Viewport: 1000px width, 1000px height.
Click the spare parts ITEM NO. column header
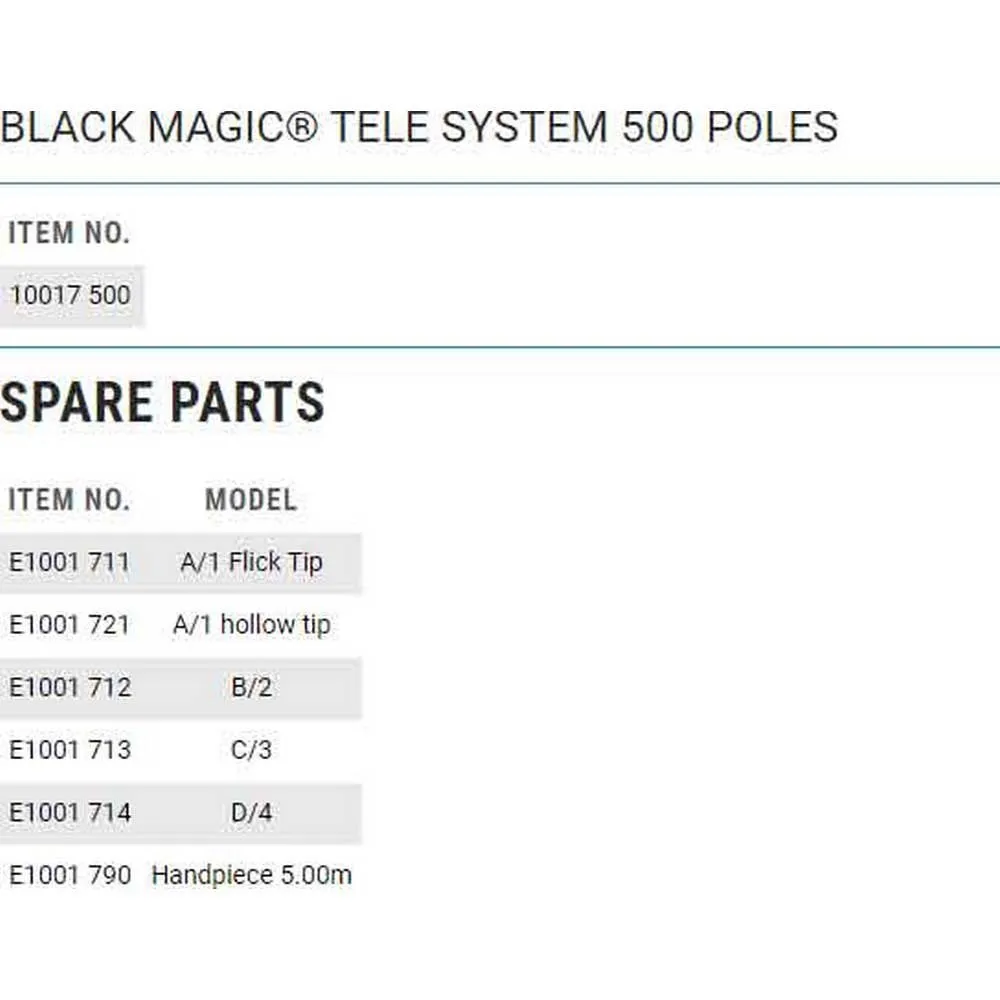pos(69,500)
